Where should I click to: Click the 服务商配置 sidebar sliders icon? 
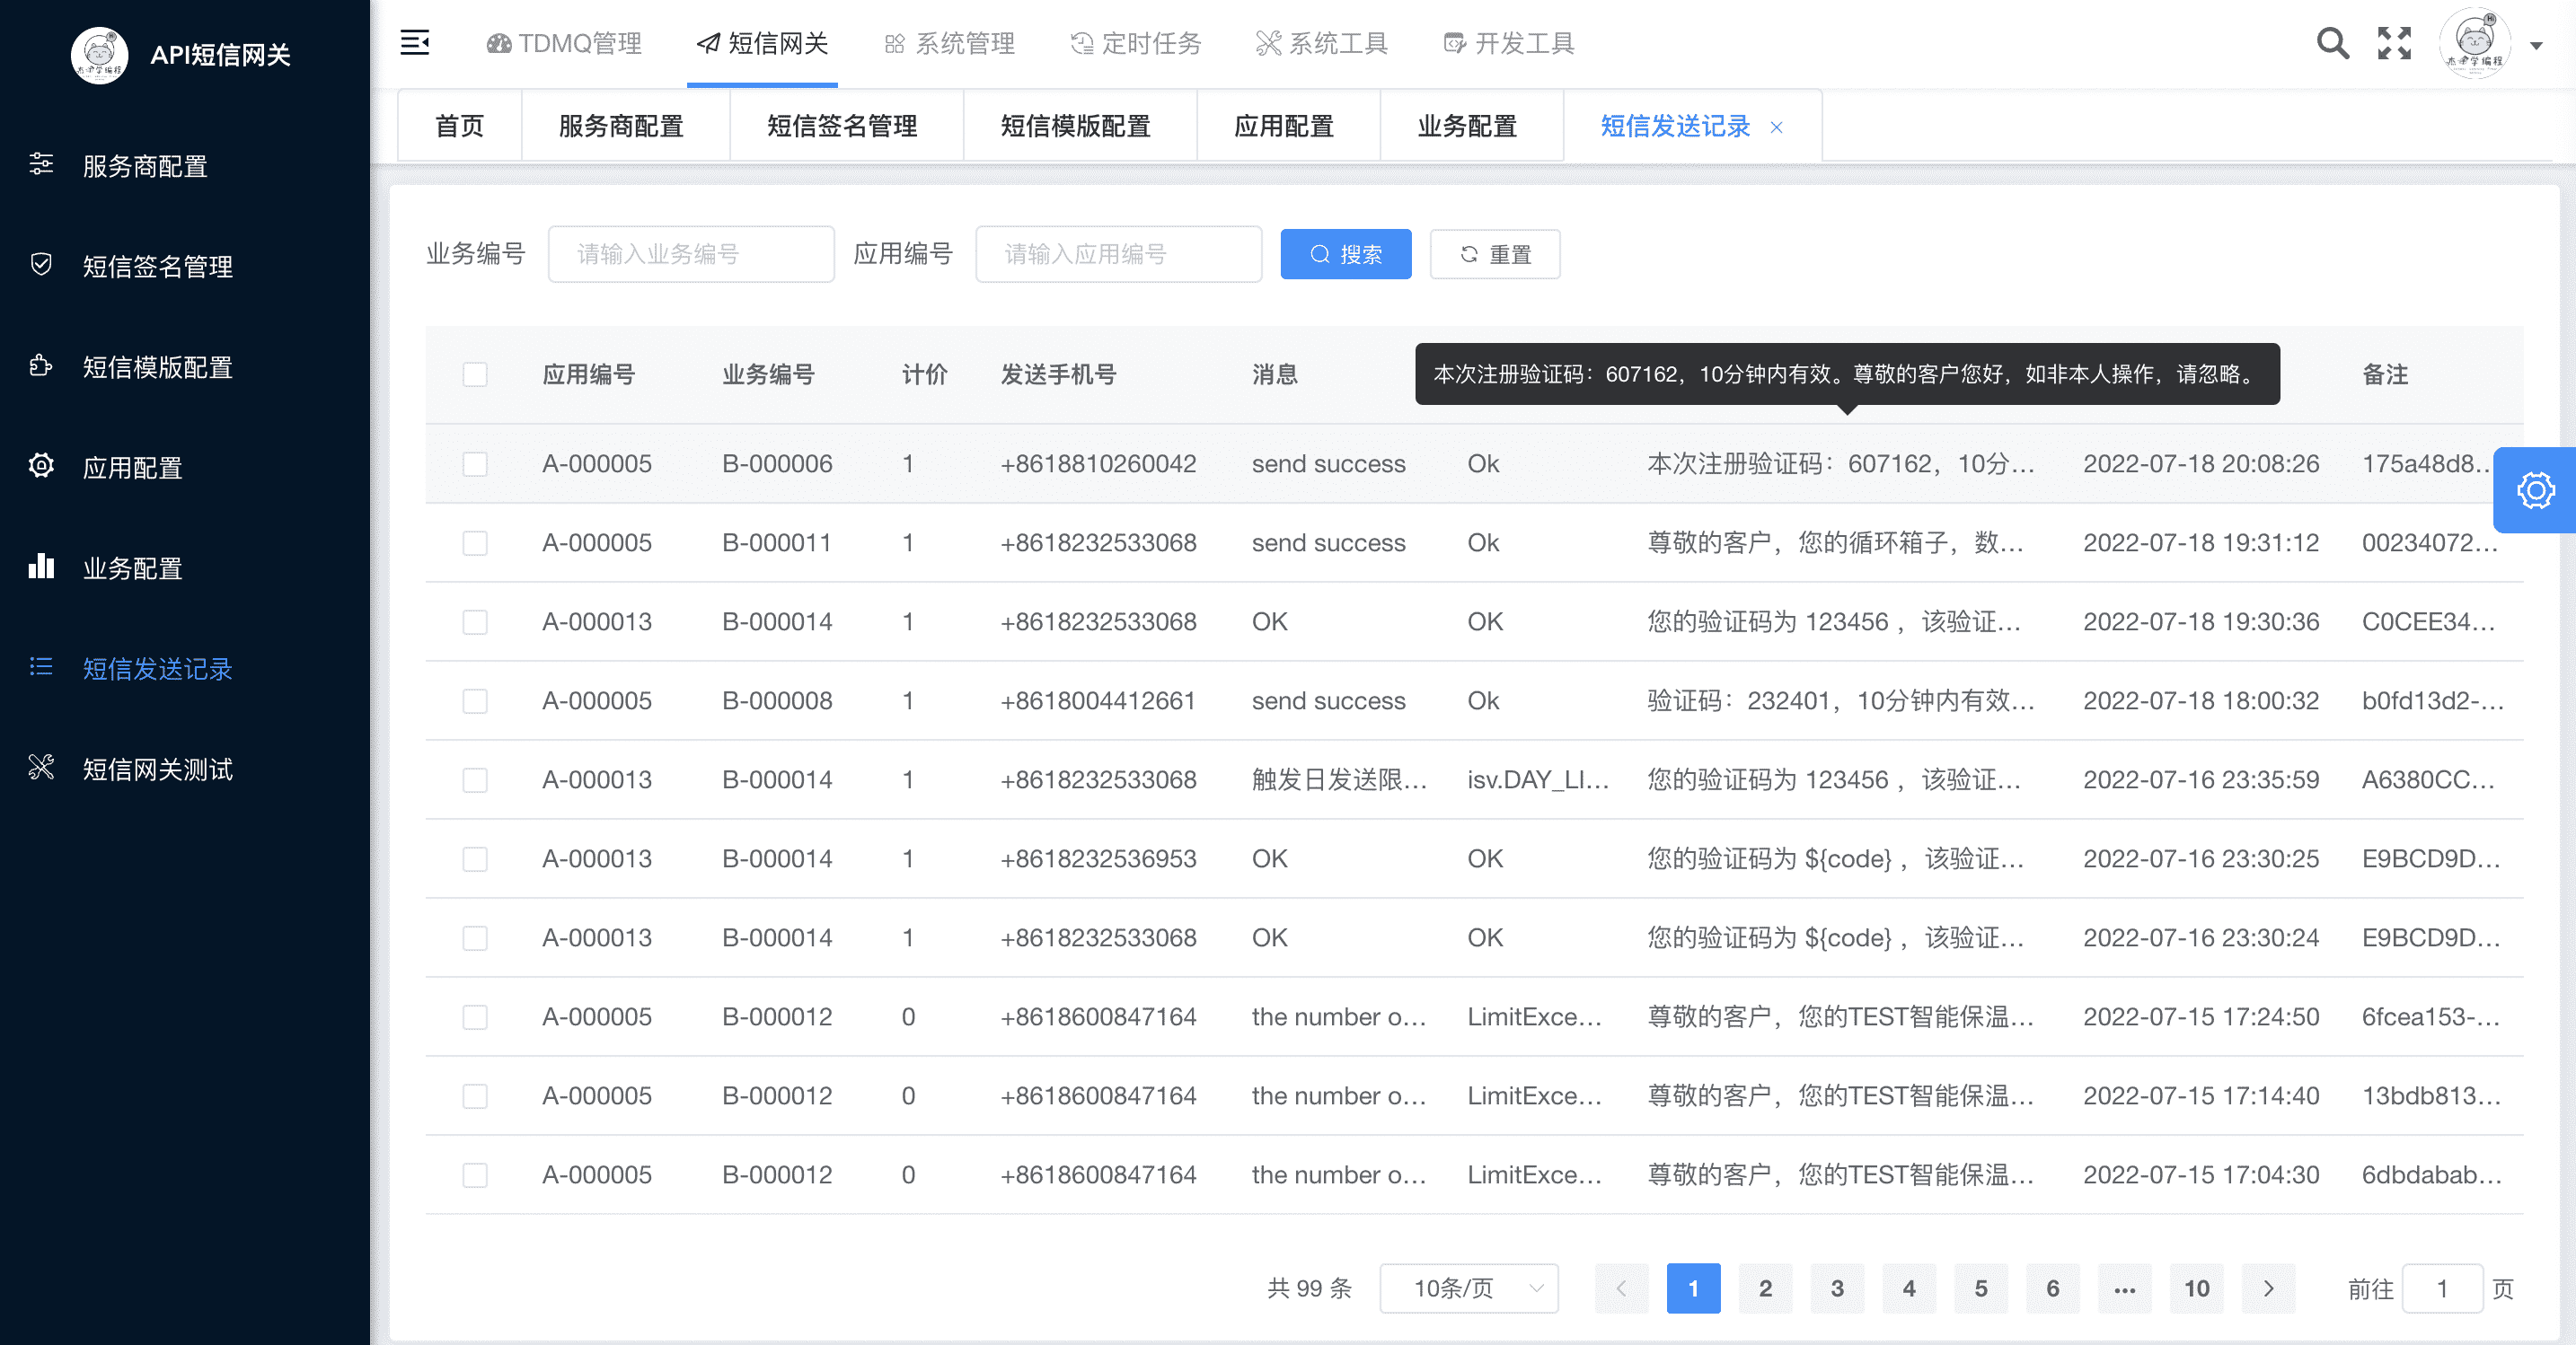[41, 164]
